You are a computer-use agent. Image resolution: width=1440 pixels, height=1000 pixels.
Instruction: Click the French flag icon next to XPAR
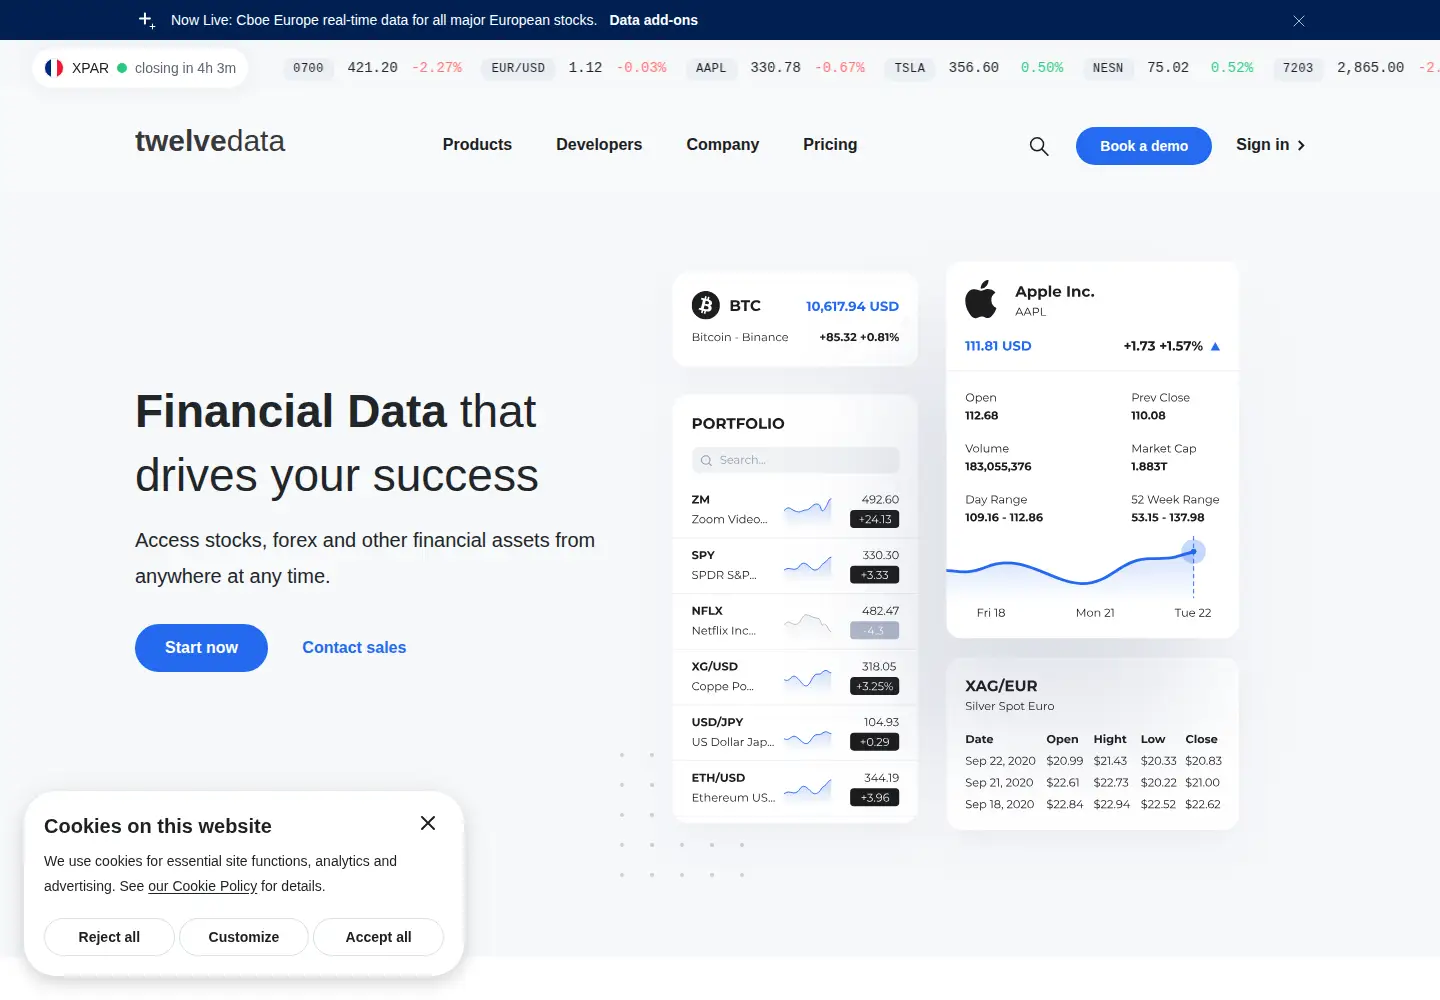(54, 68)
